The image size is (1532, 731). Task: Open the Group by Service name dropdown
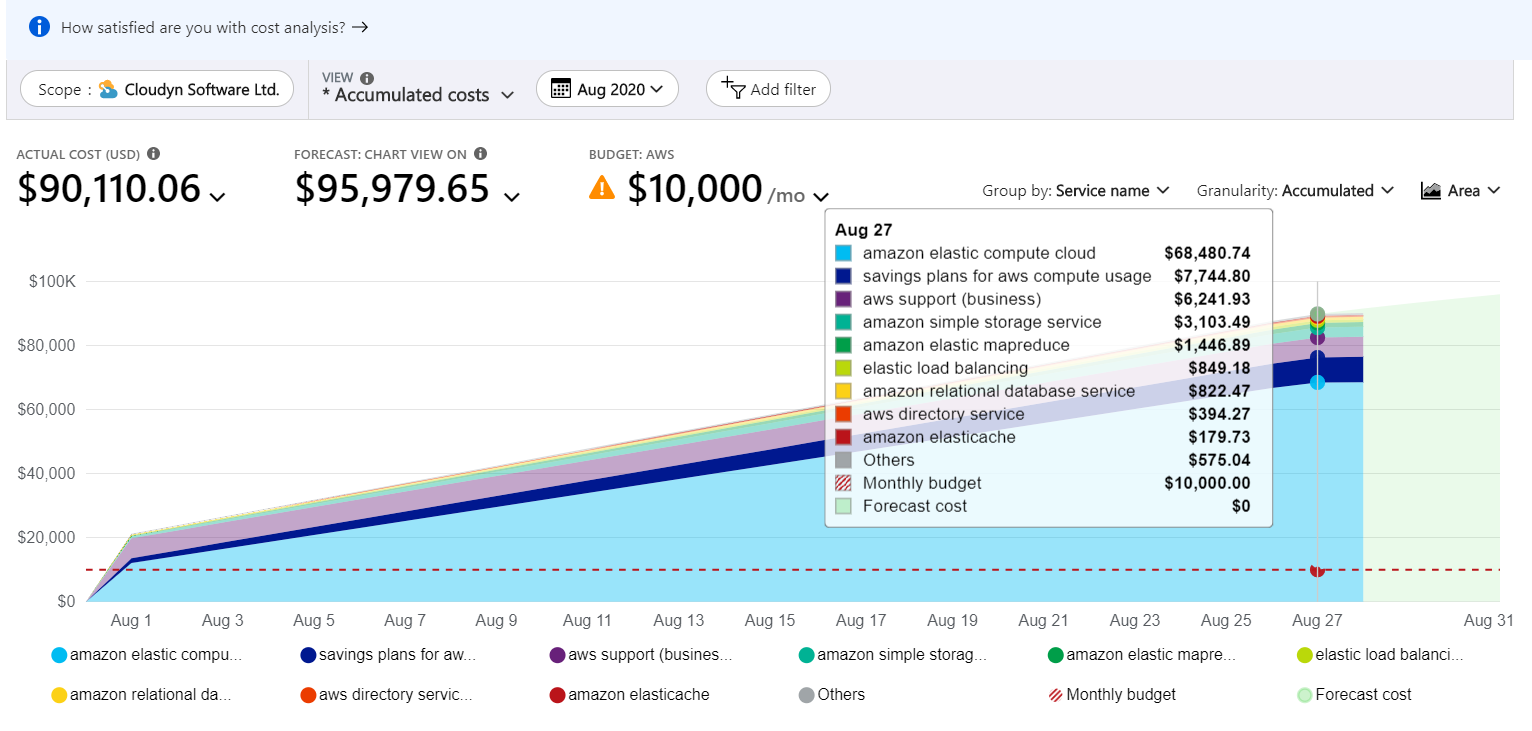click(x=1076, y=190)
